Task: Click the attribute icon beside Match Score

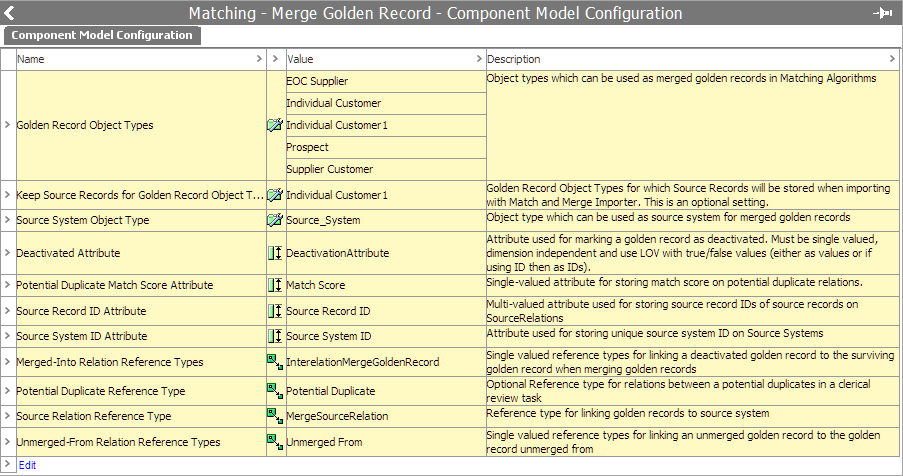Action: (275, 285)
